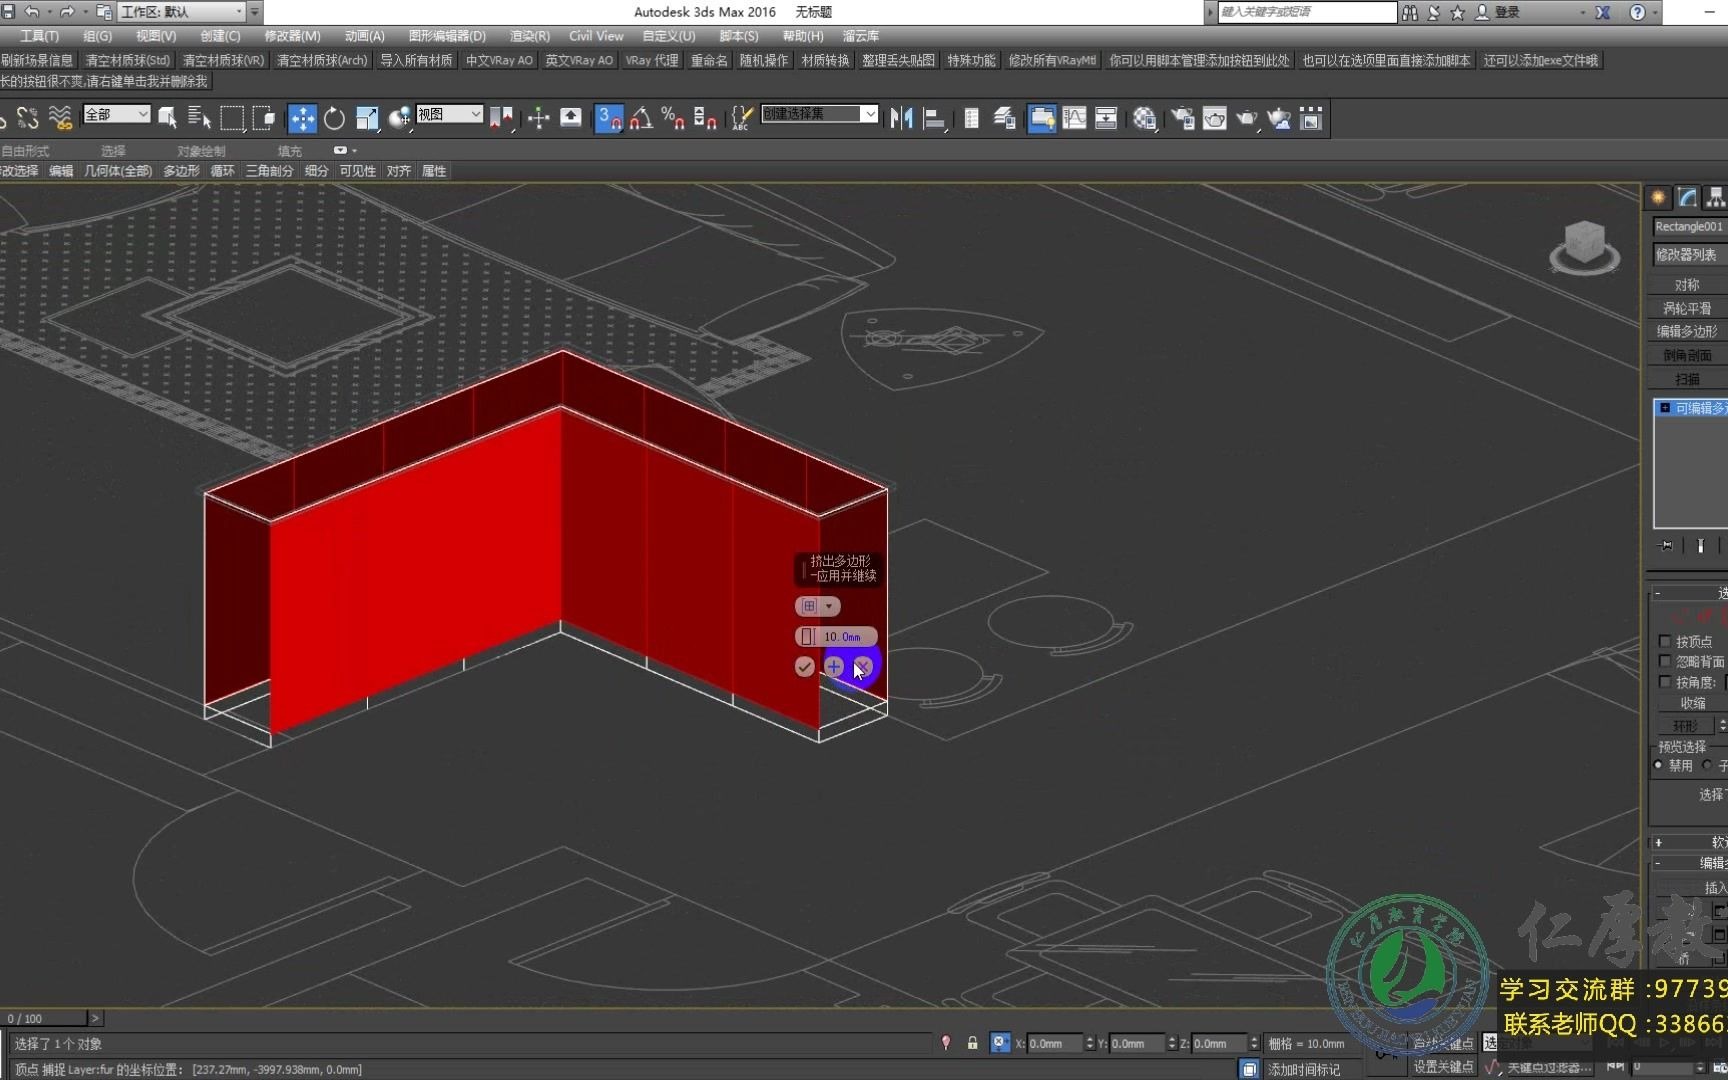This screenshot has width=1728, height=1080.
Task: Open the workspace dropdown 工作区: 默认
Action: (x=182, y=12)
